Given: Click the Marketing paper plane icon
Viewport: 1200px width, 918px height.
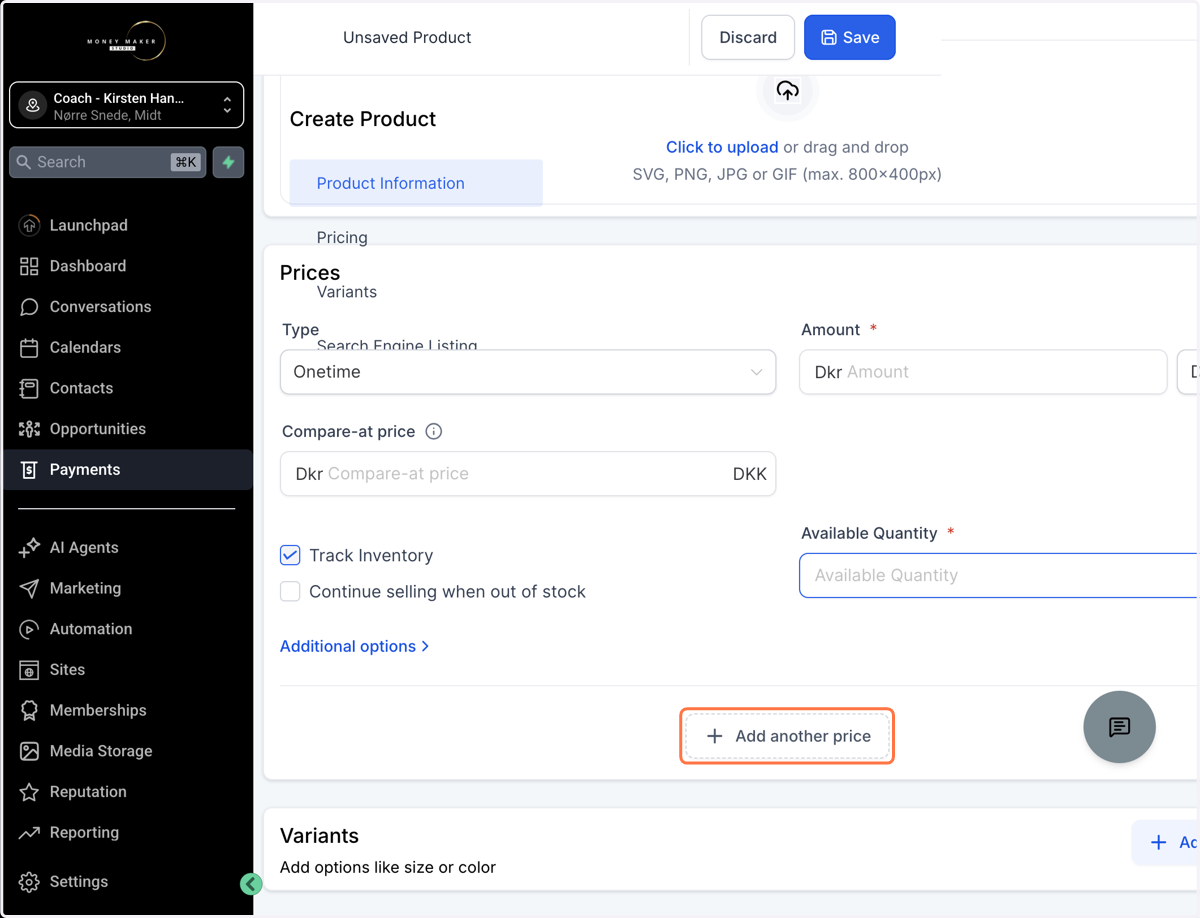Looking at the screenshot, I should 29,588.
